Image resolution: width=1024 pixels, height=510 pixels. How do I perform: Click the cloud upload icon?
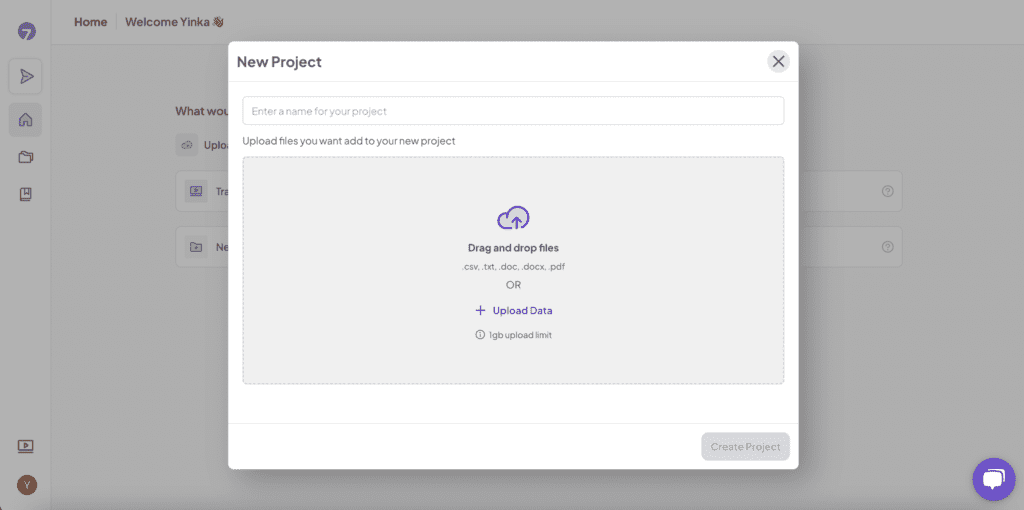[513, 217]
